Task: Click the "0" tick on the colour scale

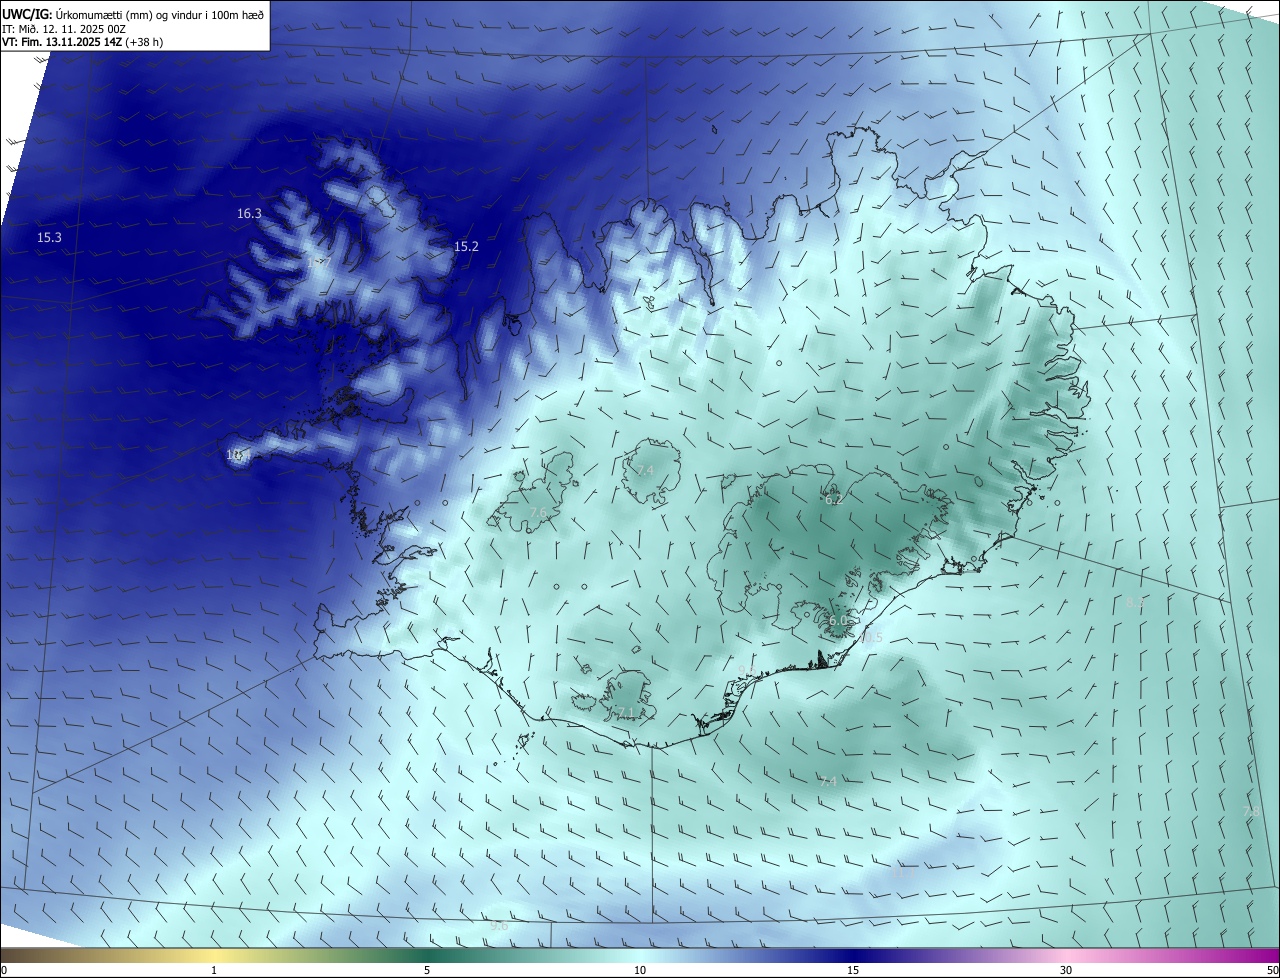Action: 4,970
